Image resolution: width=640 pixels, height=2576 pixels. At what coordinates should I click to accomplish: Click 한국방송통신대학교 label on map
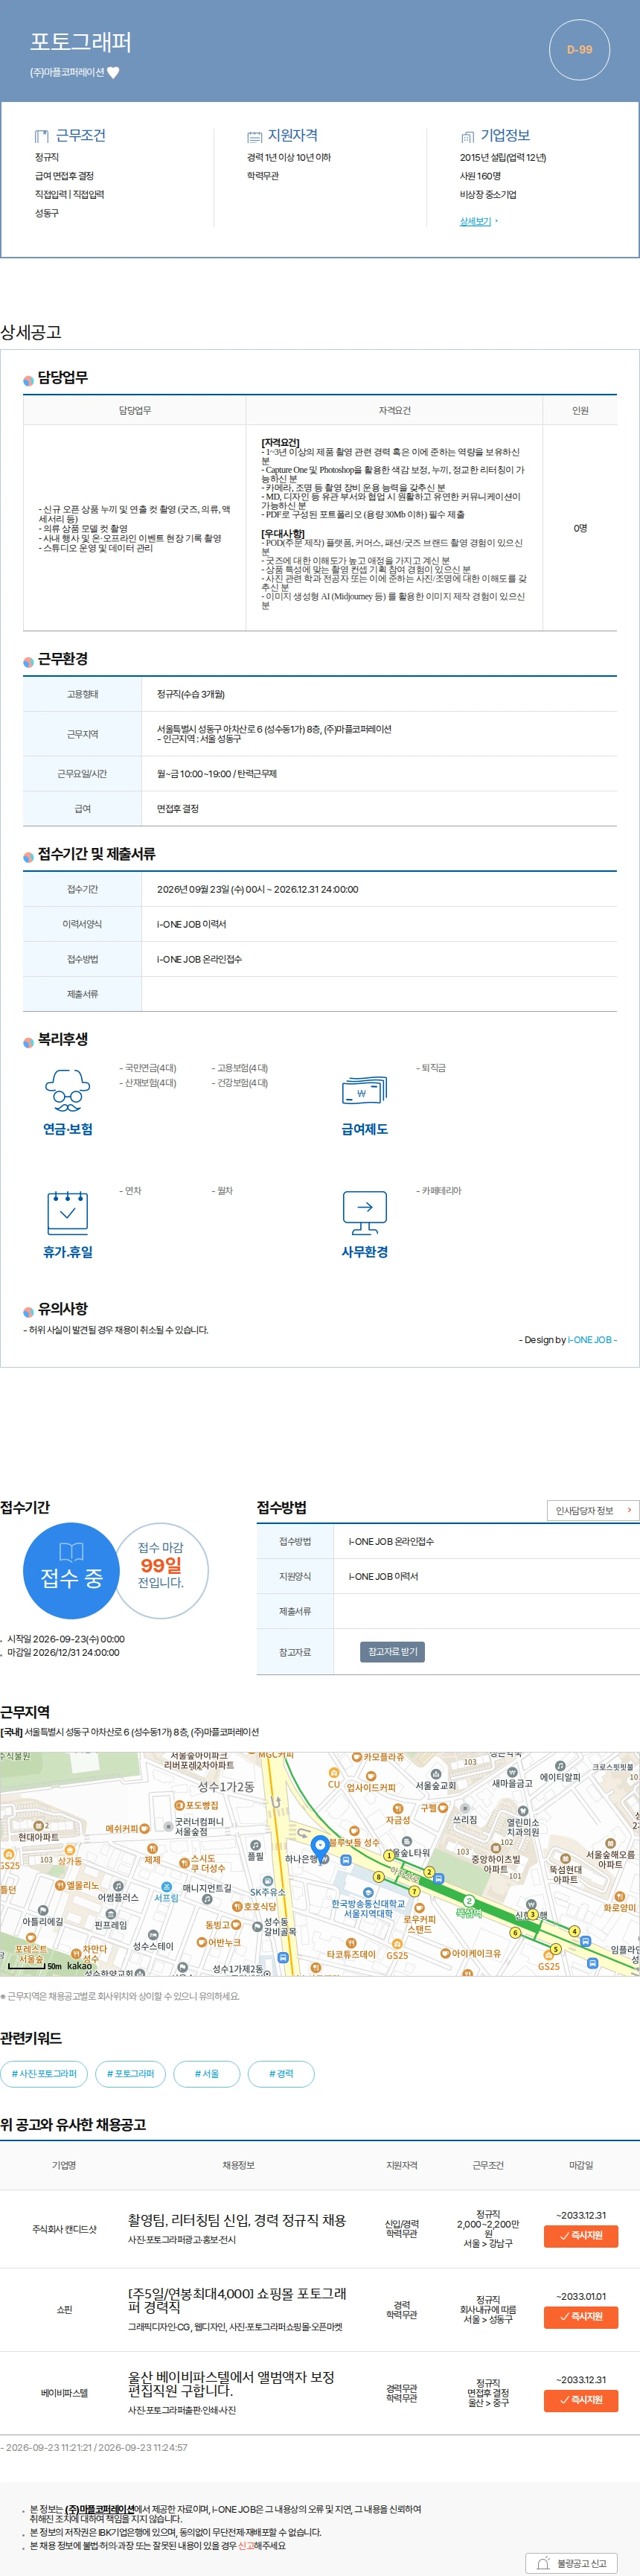(x=368, y=1908)
